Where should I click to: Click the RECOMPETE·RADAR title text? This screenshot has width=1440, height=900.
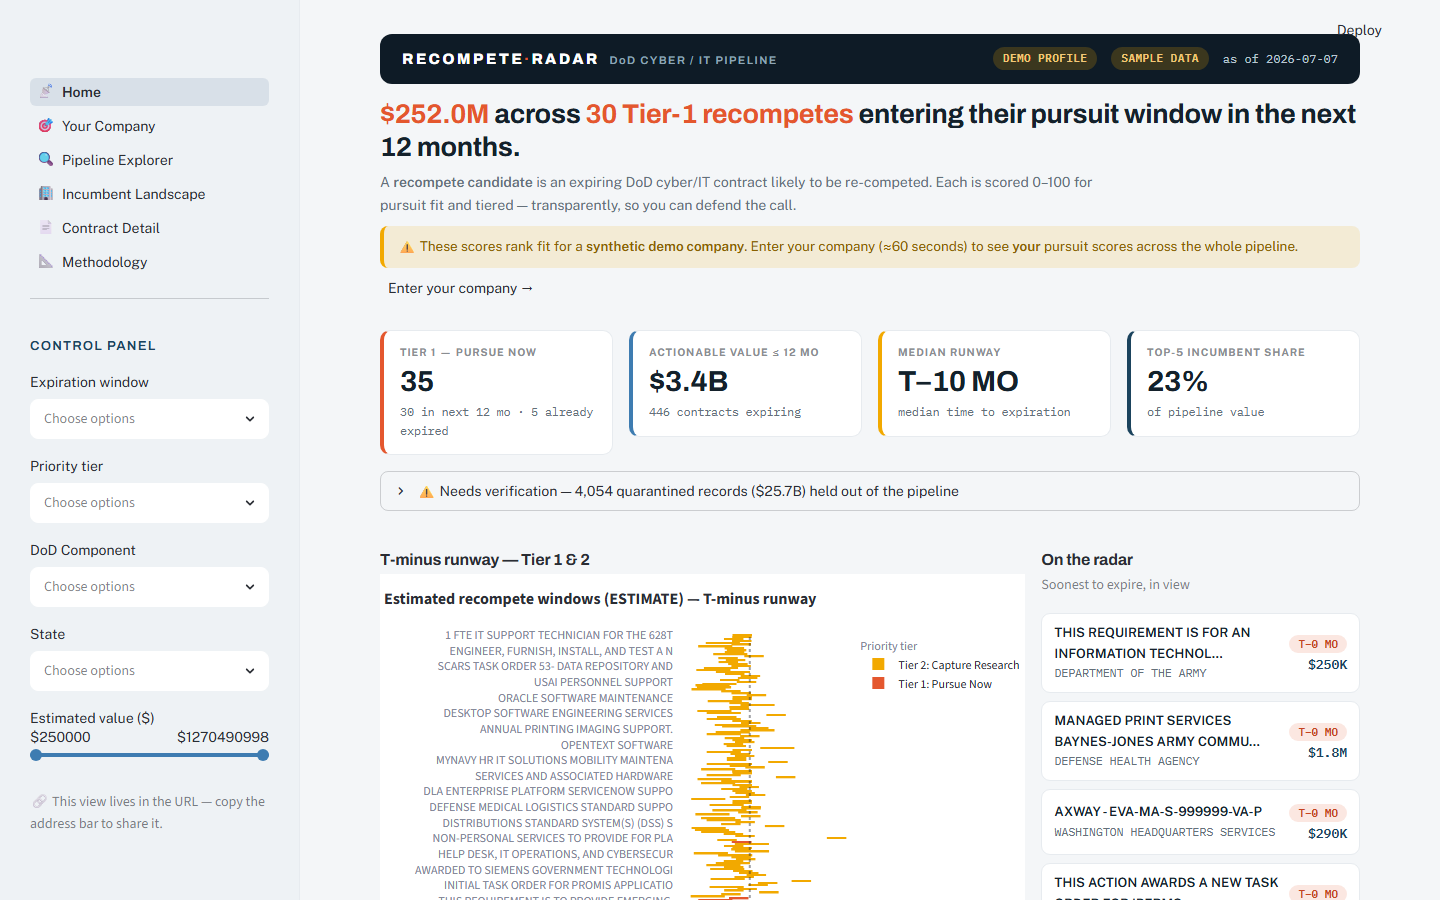pyautogui.click(x=500, y=59)
